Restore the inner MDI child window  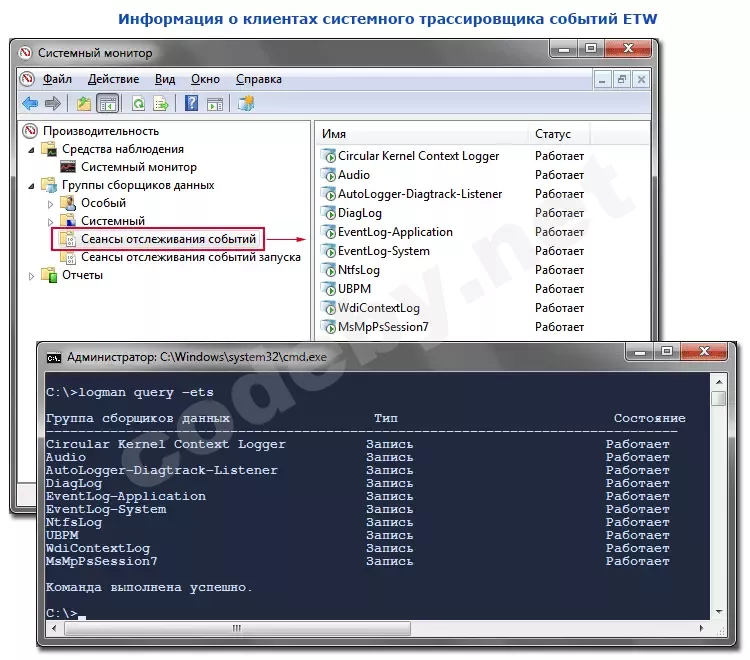[x=622, y=79]
